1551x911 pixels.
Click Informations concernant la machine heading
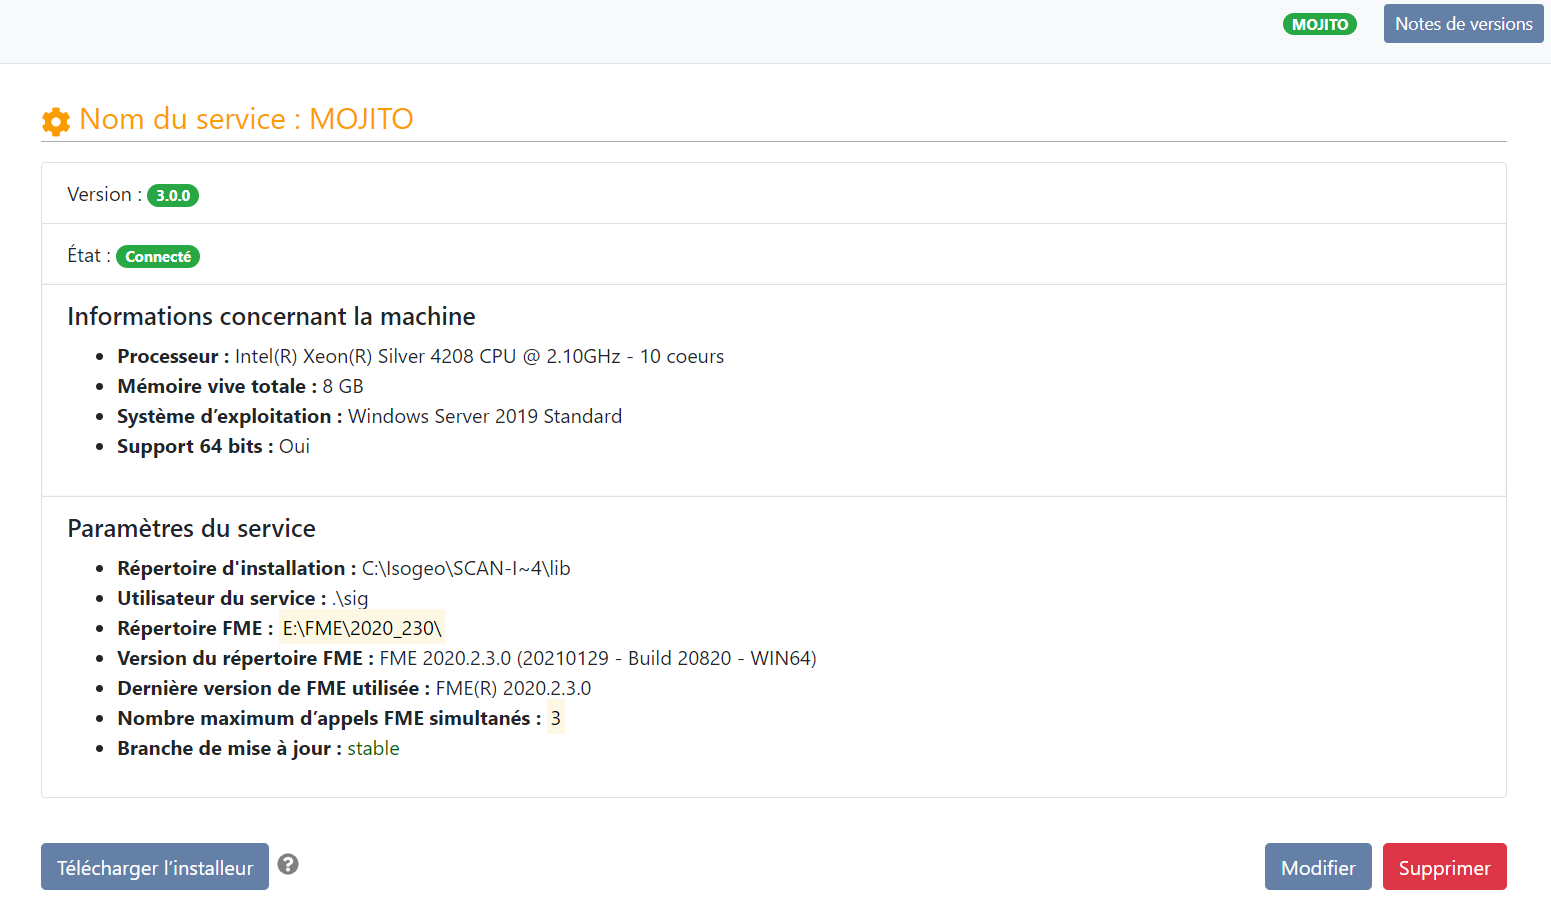(x=271, y=316)
